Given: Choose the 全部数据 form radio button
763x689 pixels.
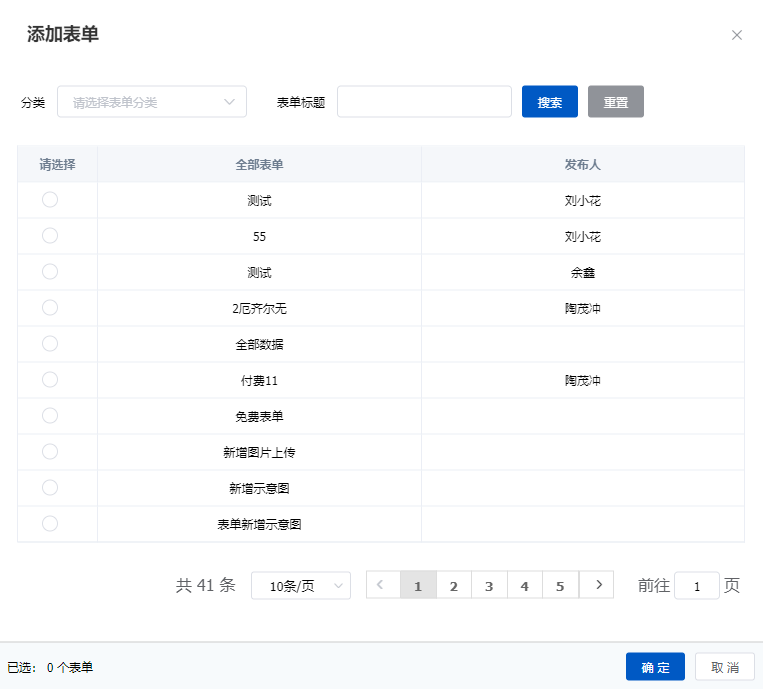Looking at the screenshot, I should click(x=50, y=344).
